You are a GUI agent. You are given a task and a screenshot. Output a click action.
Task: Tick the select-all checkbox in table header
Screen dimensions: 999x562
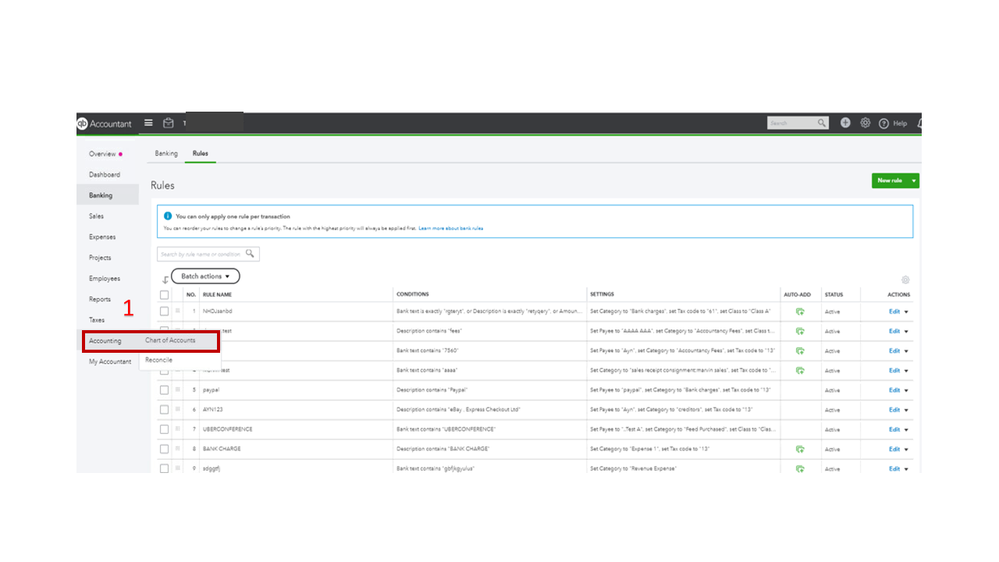(164, 295)
